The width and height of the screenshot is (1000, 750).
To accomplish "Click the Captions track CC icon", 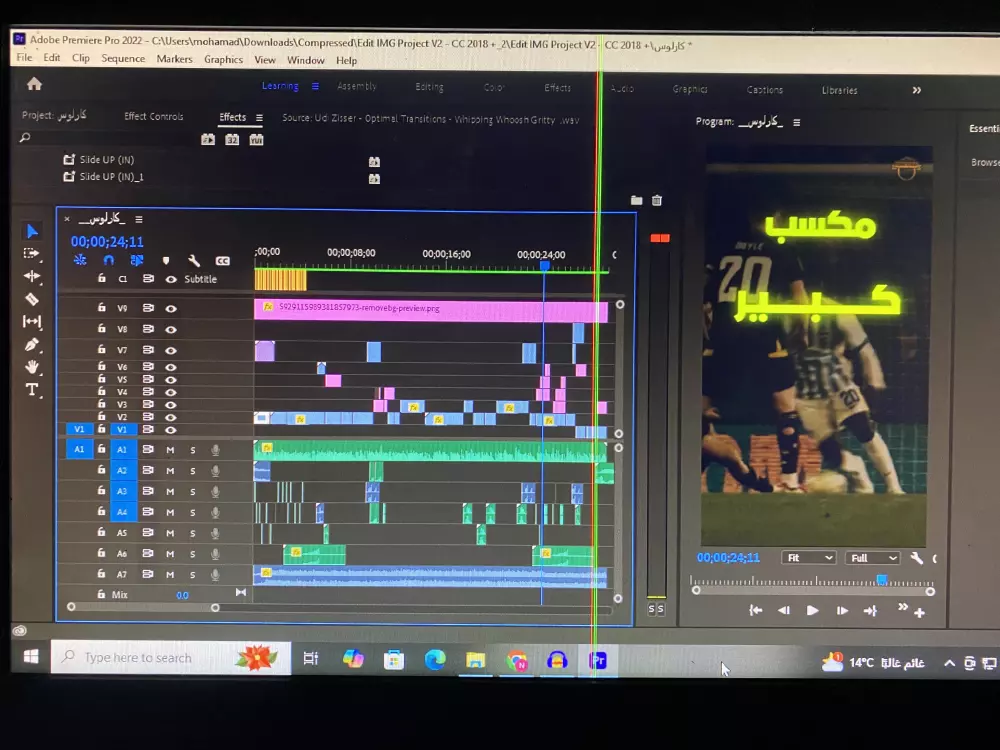I will click(223, 261).
